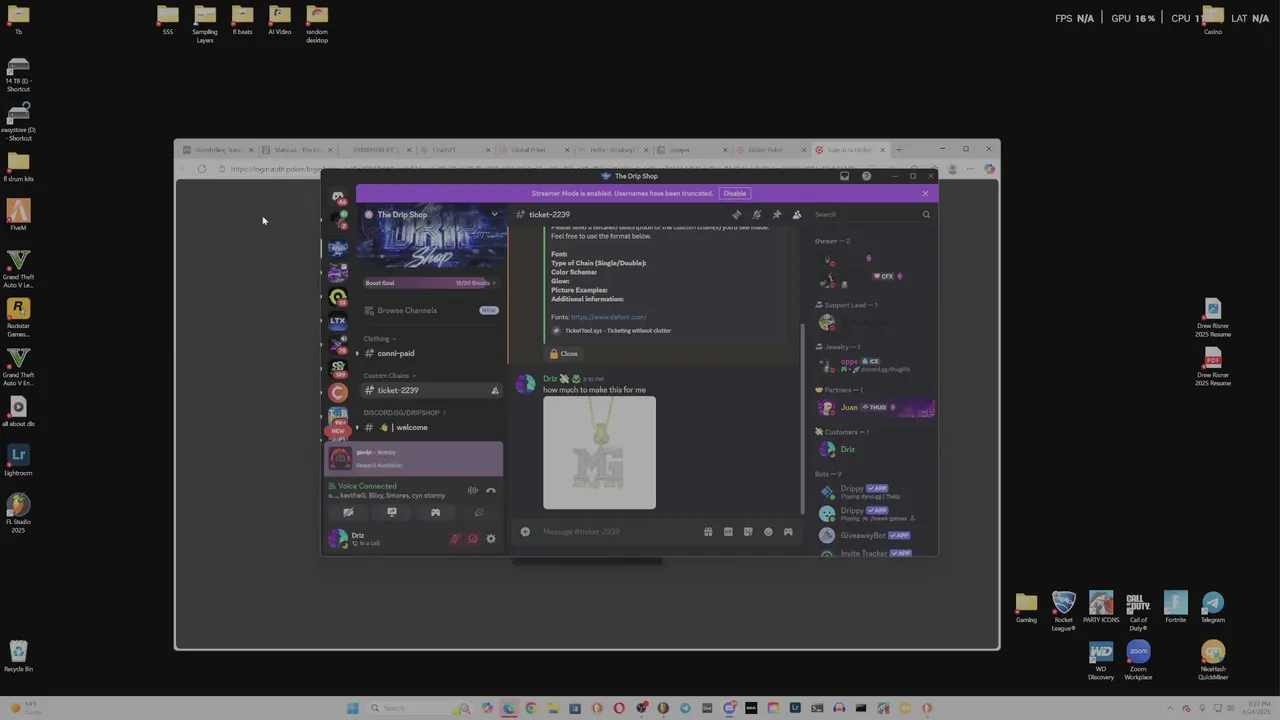Viewport: 1280px width, 720px height.
Task: Open the GIF picker
Action: click(728, 532)
